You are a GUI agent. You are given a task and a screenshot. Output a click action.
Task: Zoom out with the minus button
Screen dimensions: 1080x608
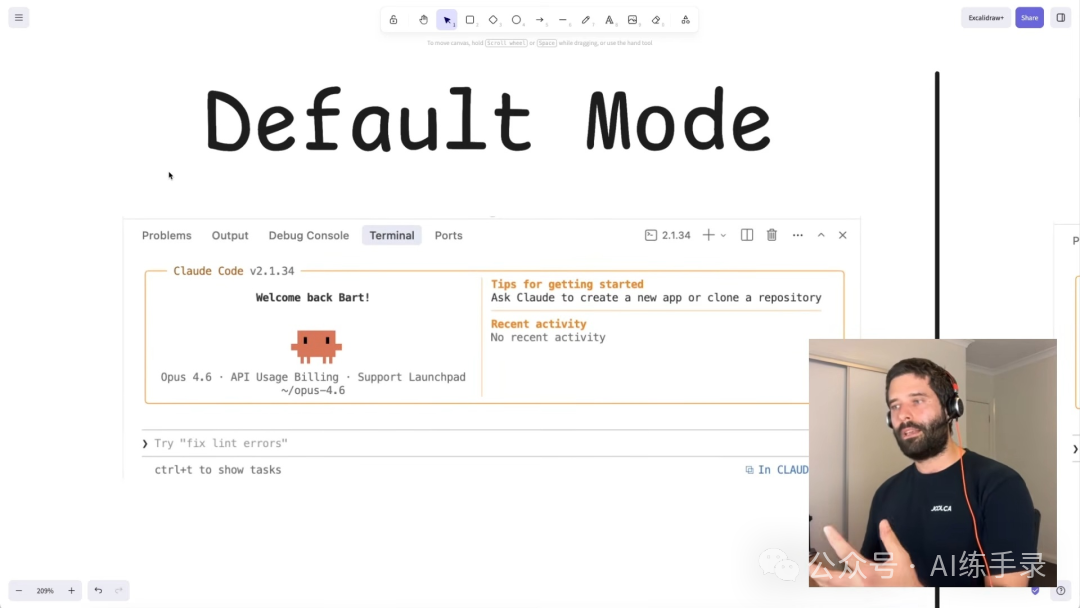coord(19,591)
